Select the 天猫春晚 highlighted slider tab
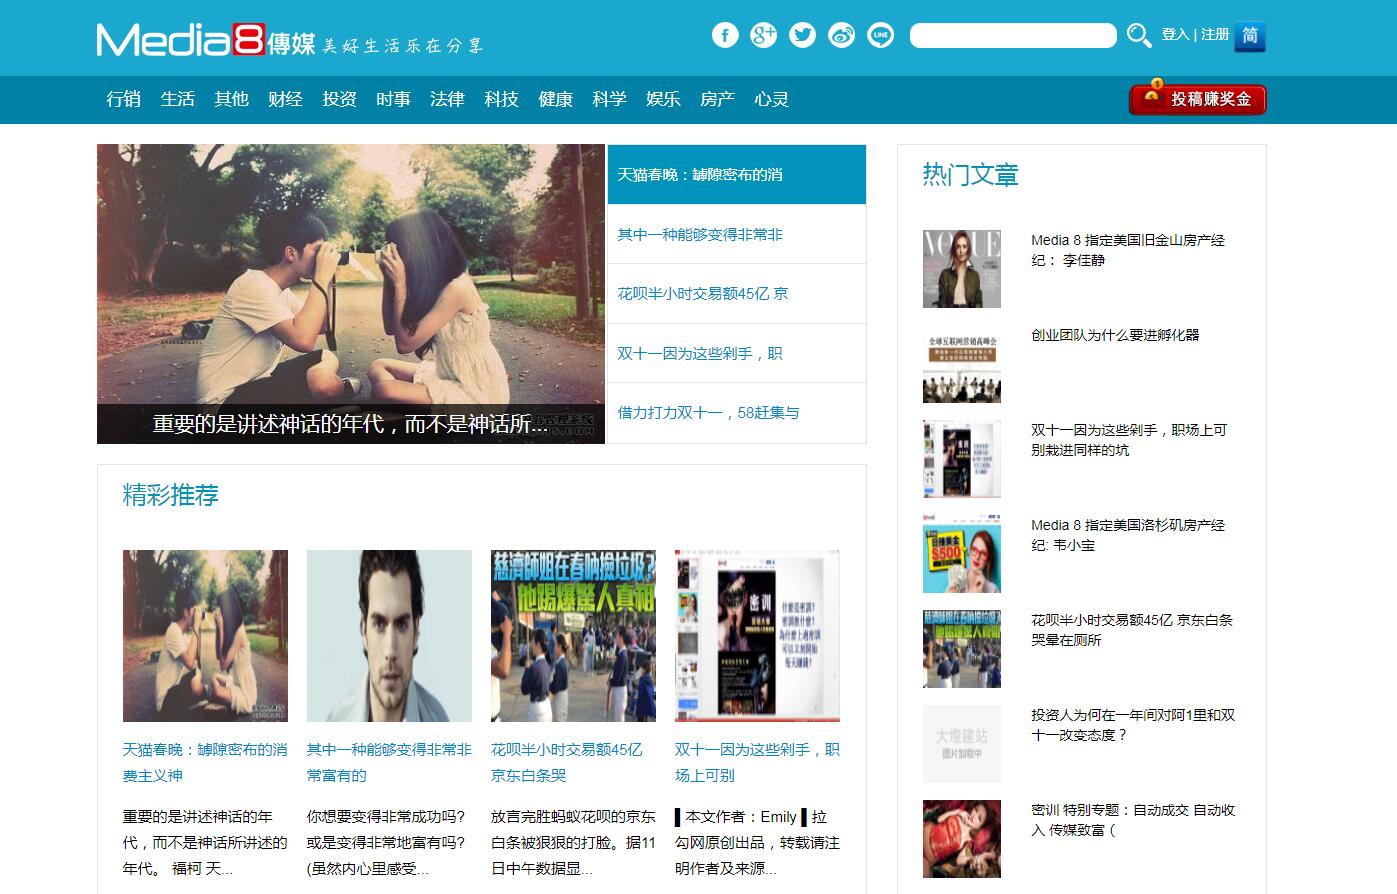This screenshot has width=1397, height=894. [x=736, y=175]
